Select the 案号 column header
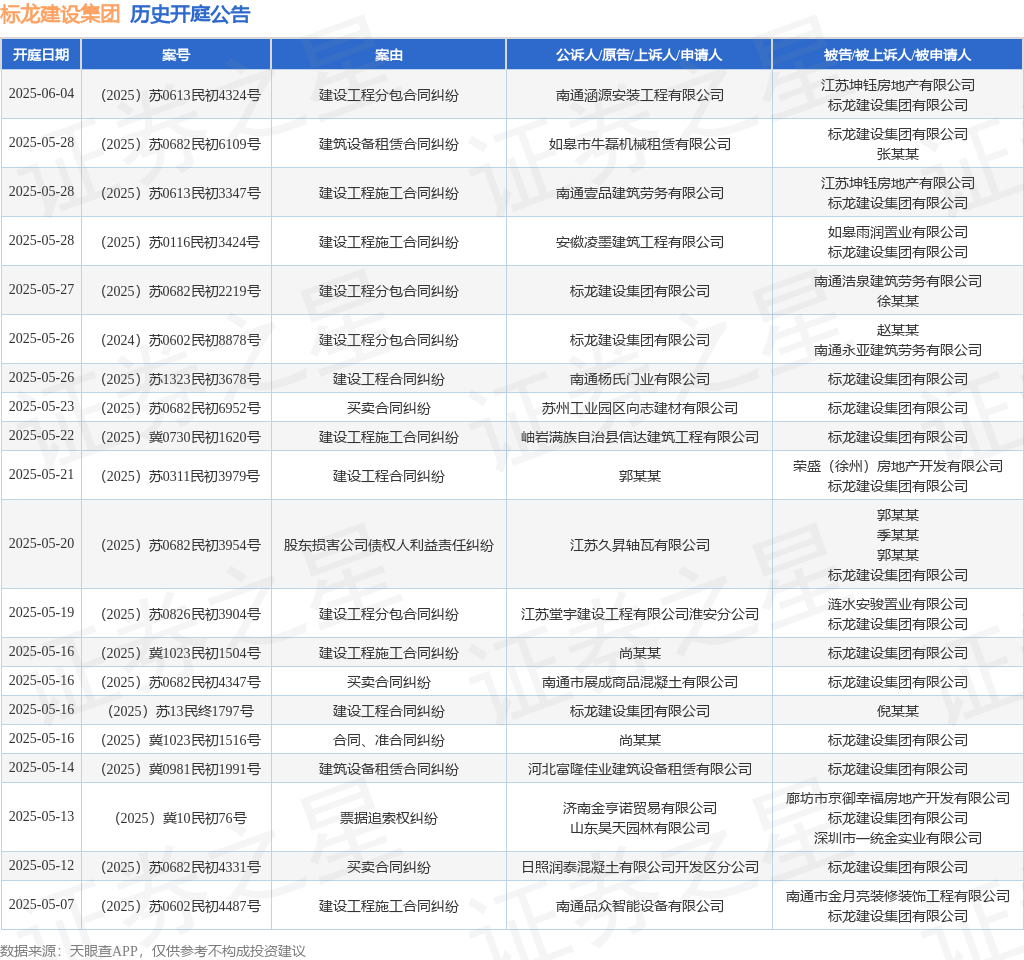The height and width of the screenshot is (960, 1024). (176, 55)
